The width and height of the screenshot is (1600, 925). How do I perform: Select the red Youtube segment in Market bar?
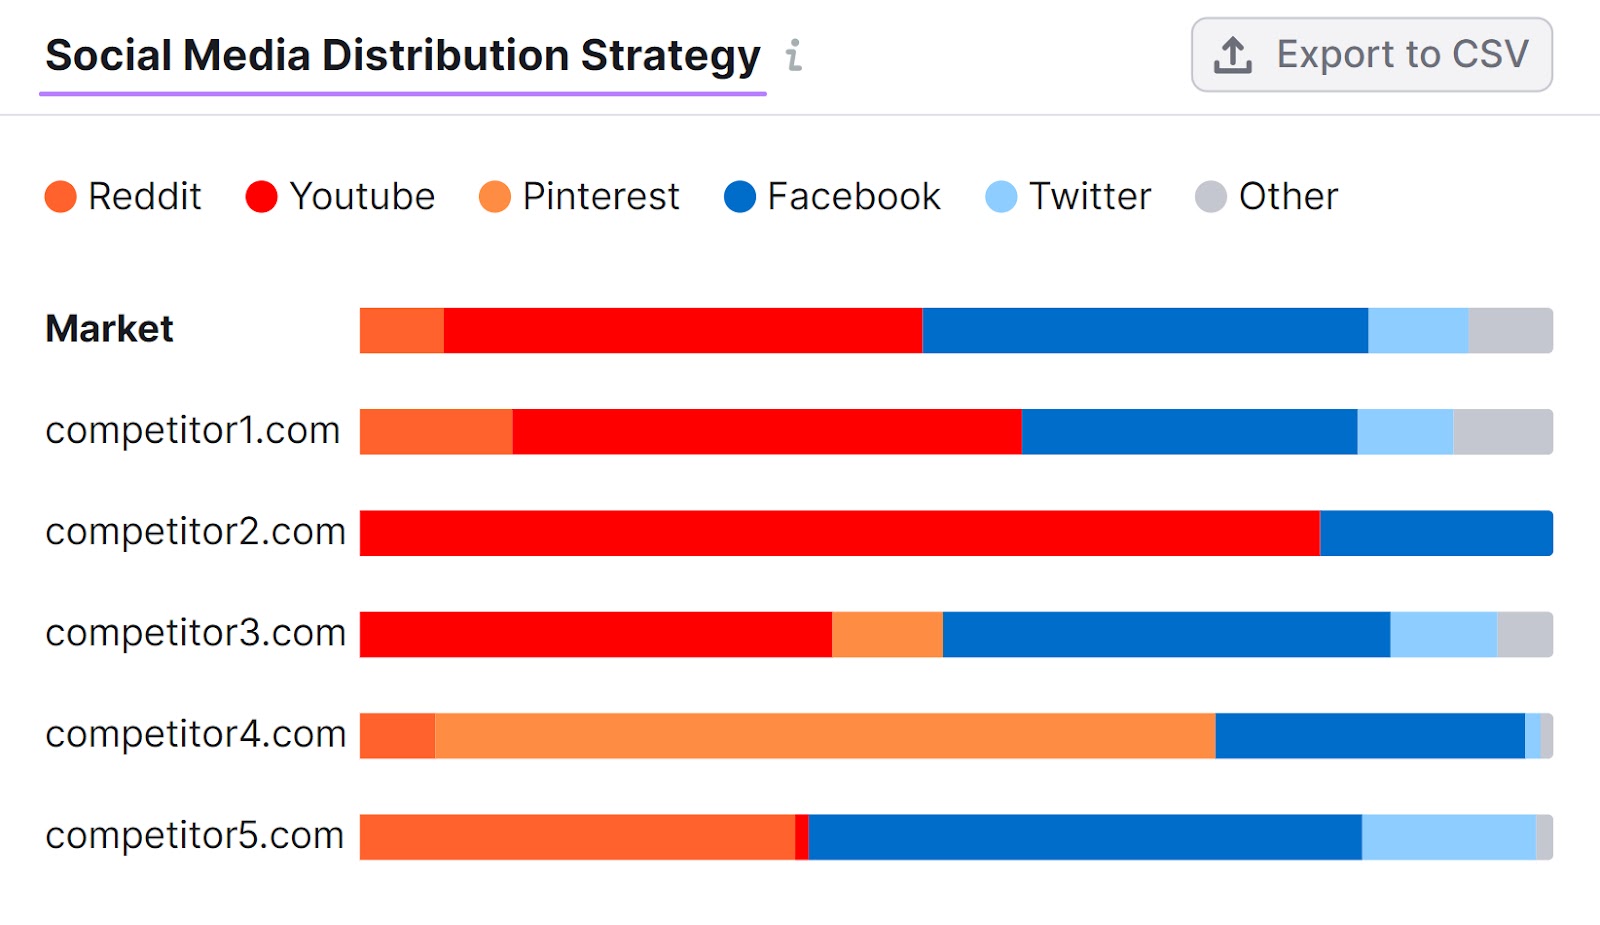(x=680, y=330)
